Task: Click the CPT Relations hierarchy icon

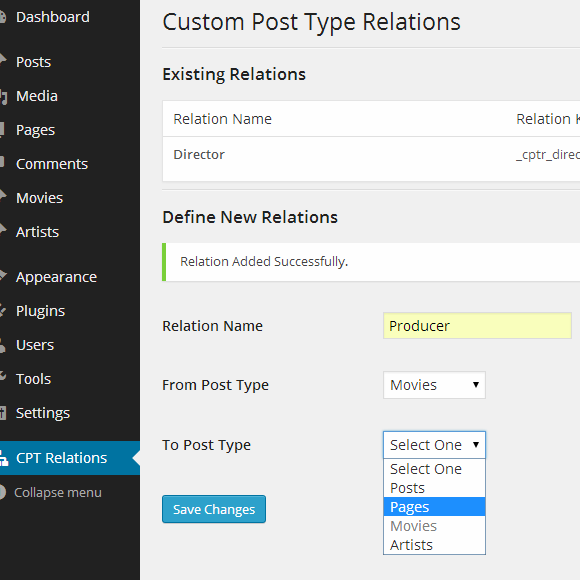Action: point(3,458)
